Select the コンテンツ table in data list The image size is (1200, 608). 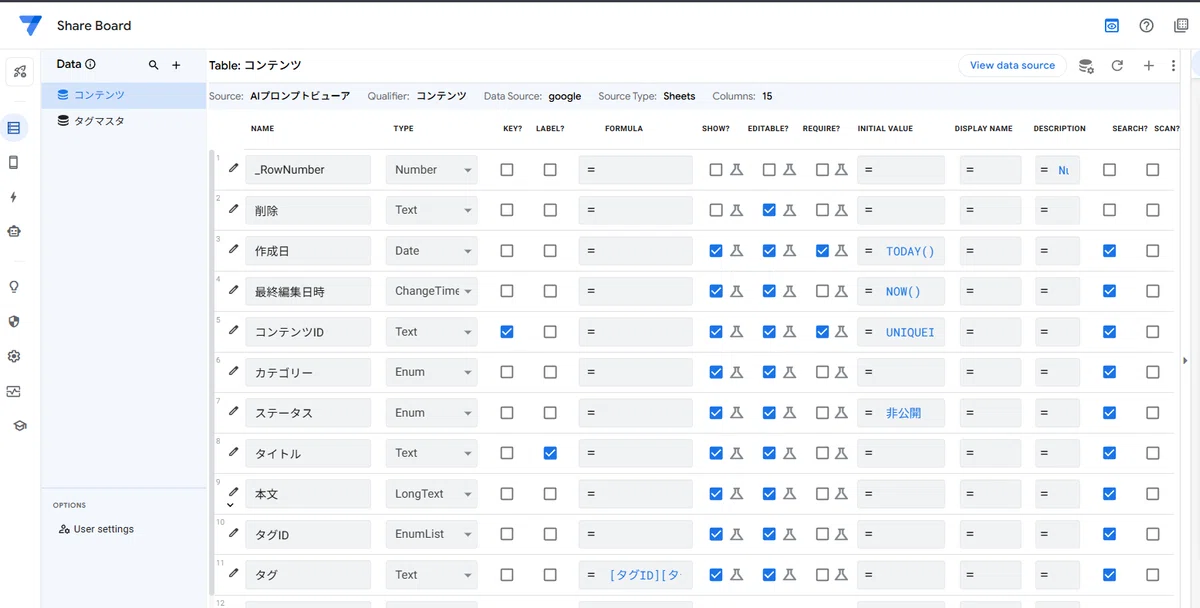click(x=123, y=95)
